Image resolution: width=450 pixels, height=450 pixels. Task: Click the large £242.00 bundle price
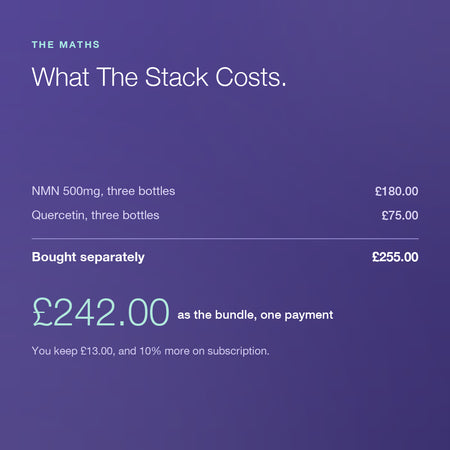pyautogui.click(x=101, y=312)
